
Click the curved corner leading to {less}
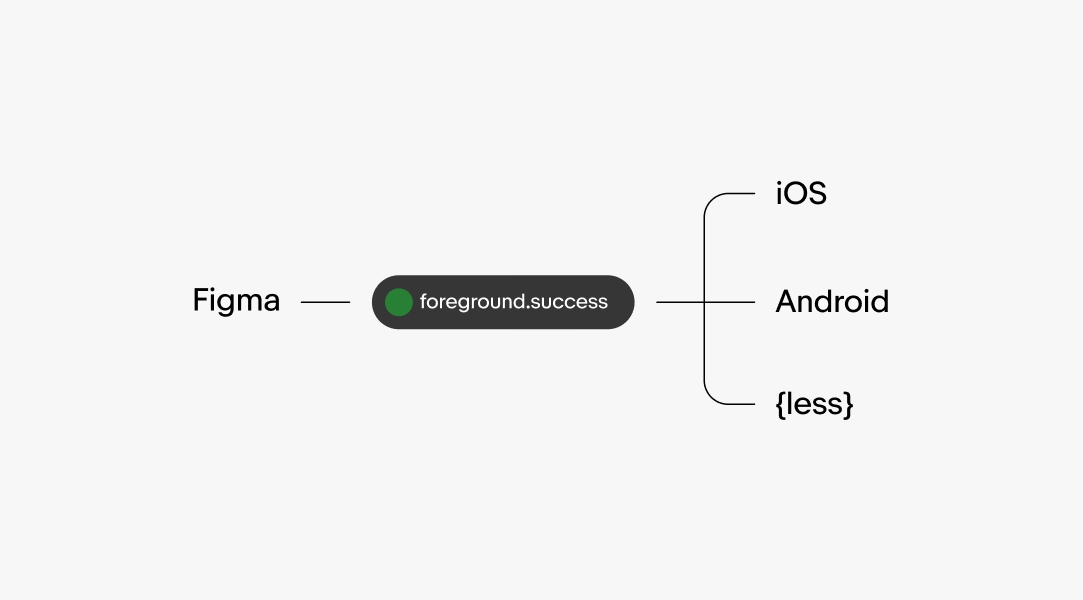(x=711, y=397)
